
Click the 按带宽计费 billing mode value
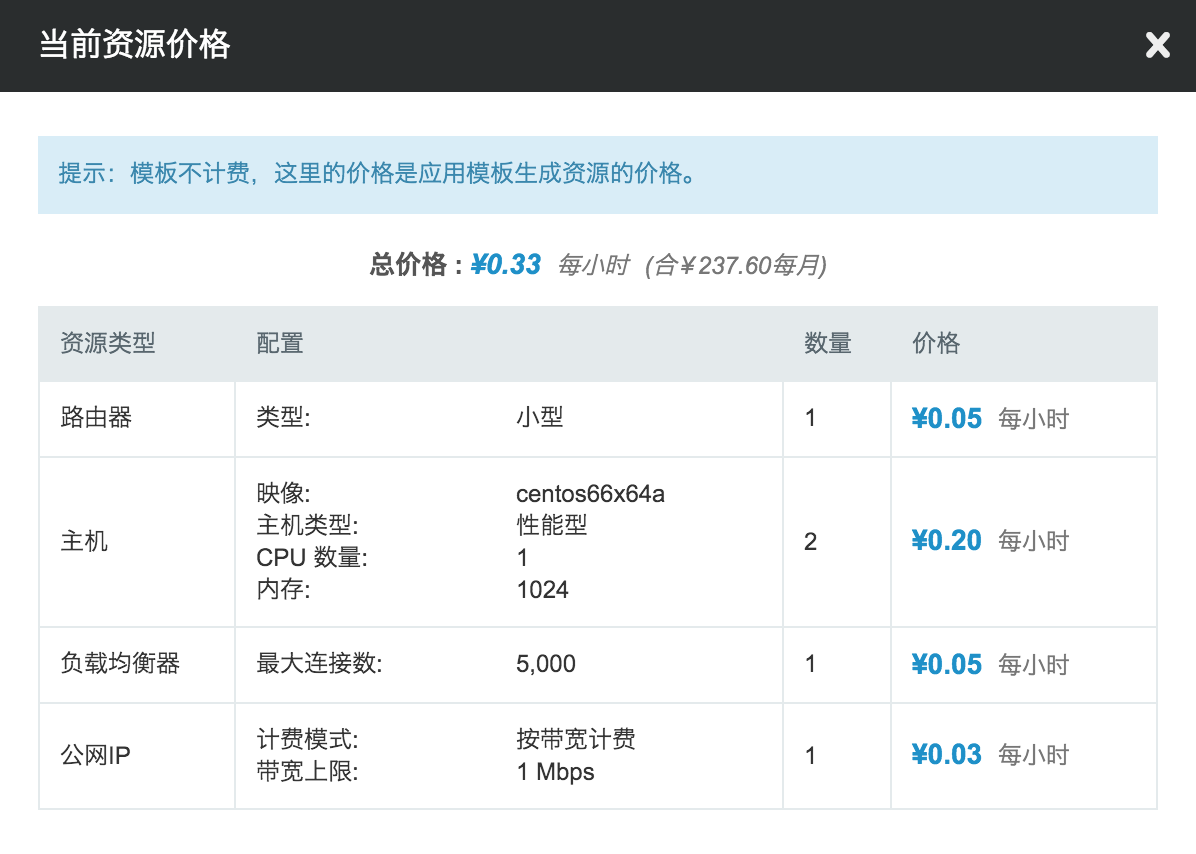(x=576, y=740)
